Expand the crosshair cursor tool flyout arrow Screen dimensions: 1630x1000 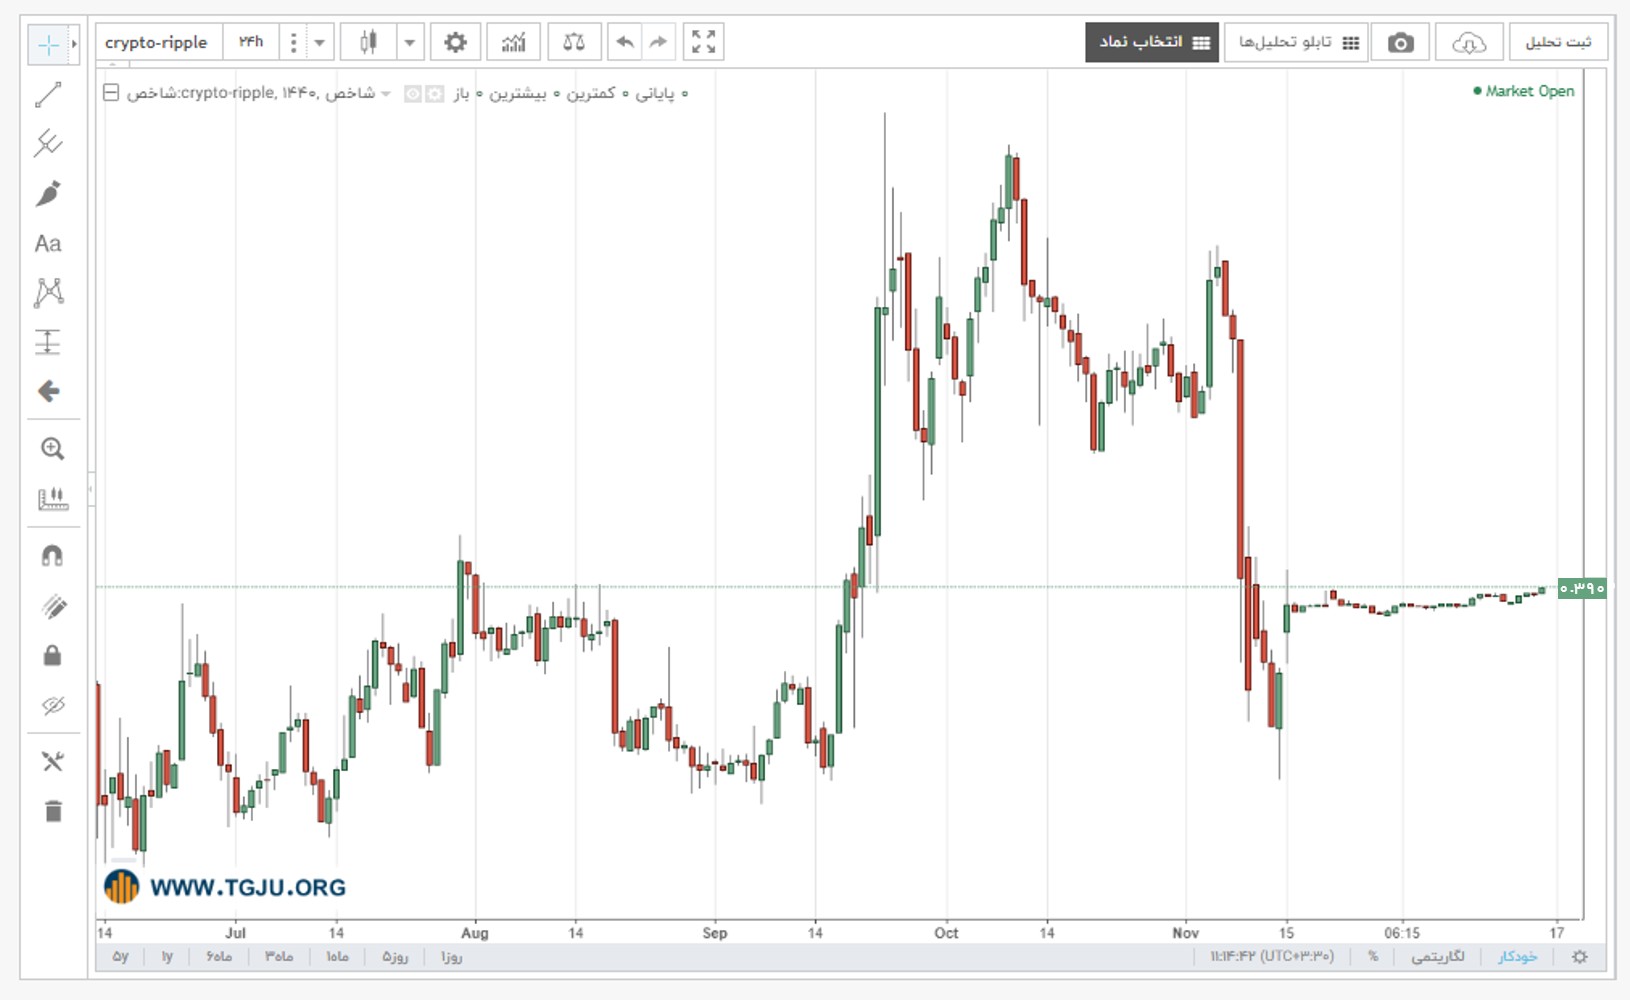click(x=74, y=45)
